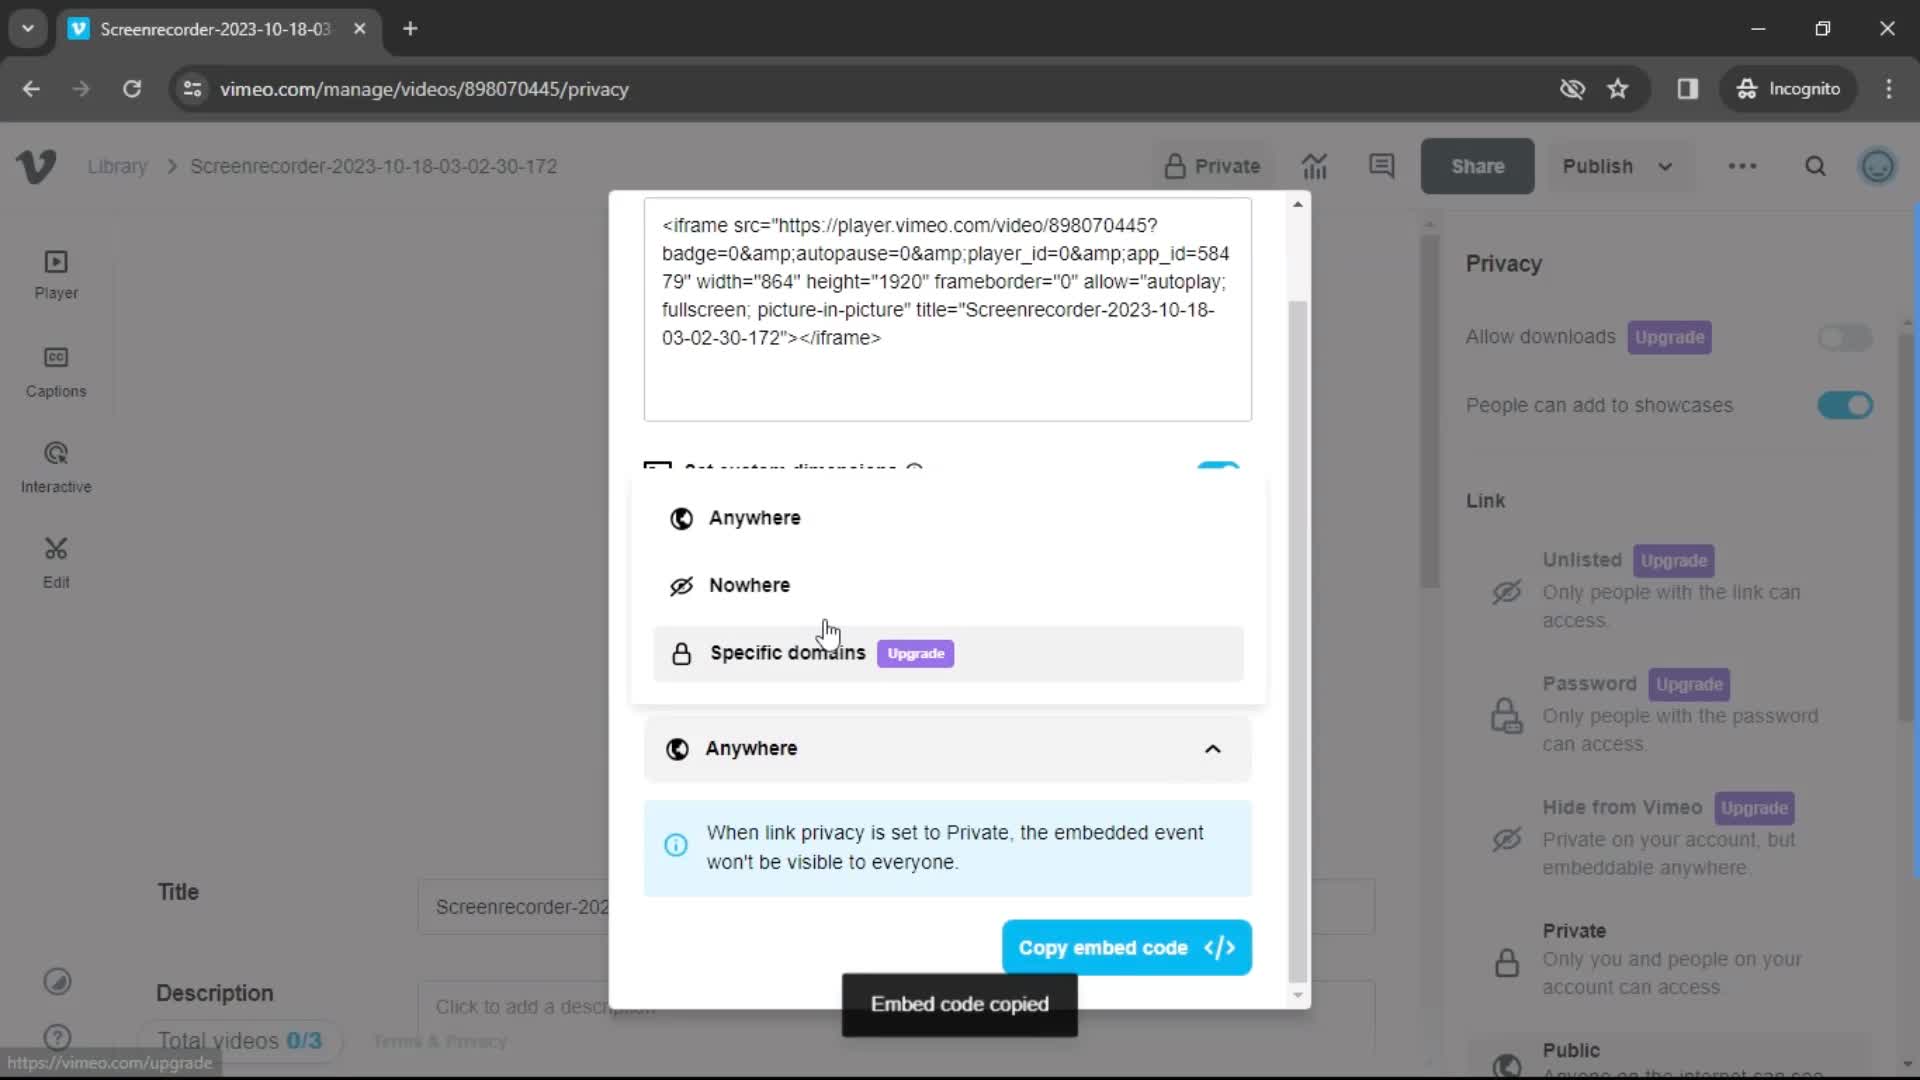
Task: Click the Upgrade badge beside Specific domains
Action: pyautogui.click(x=915, y=653)
